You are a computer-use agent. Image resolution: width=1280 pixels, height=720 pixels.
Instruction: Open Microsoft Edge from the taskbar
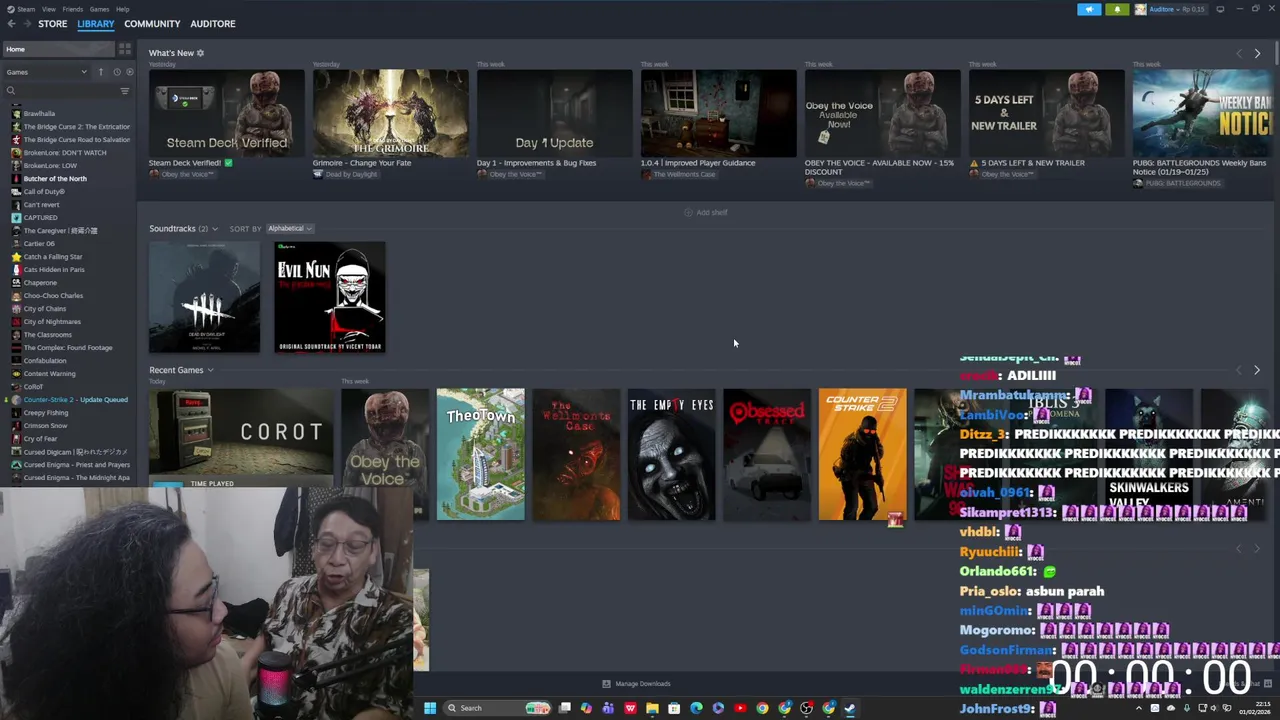696,708
